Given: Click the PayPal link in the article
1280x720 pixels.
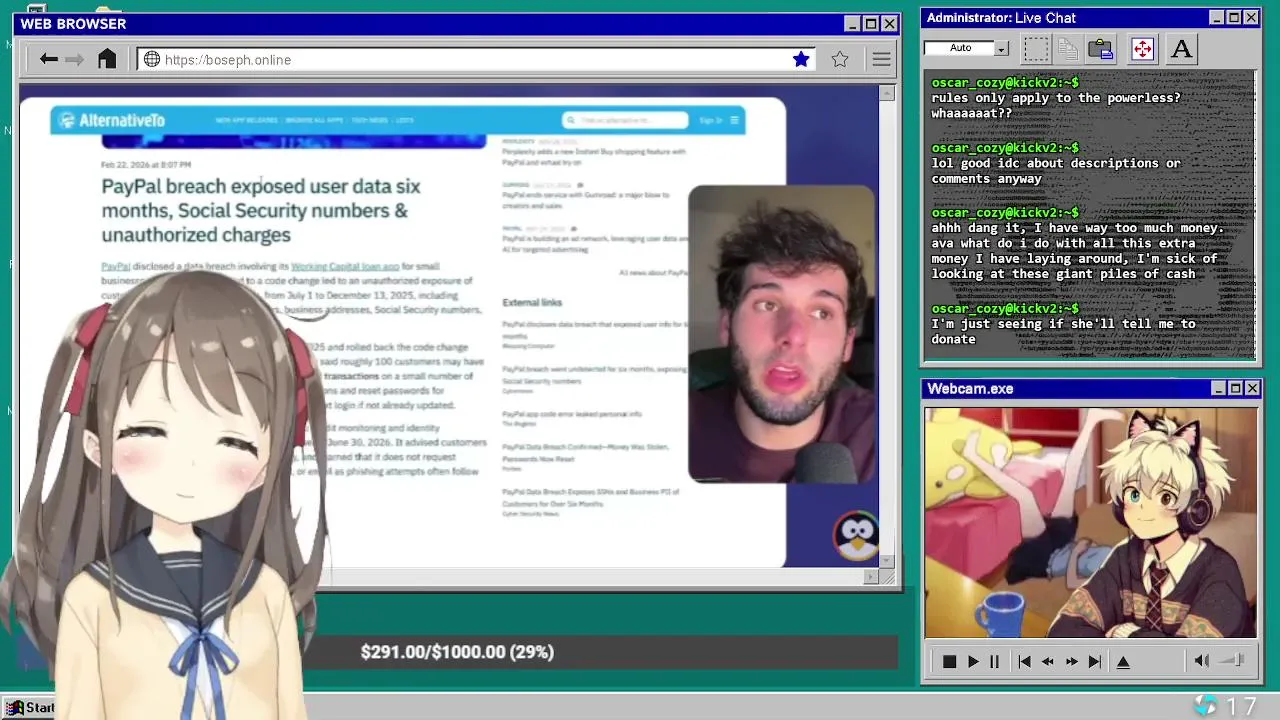Looking at the screenshot, I should 115,266.
